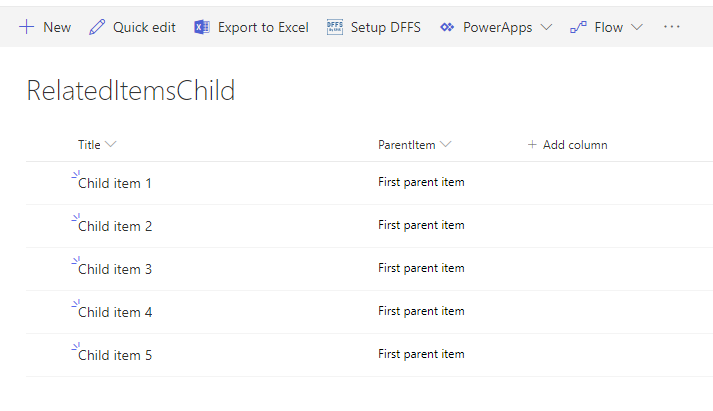Click the plus icon beside Add column

pos(532,145)
